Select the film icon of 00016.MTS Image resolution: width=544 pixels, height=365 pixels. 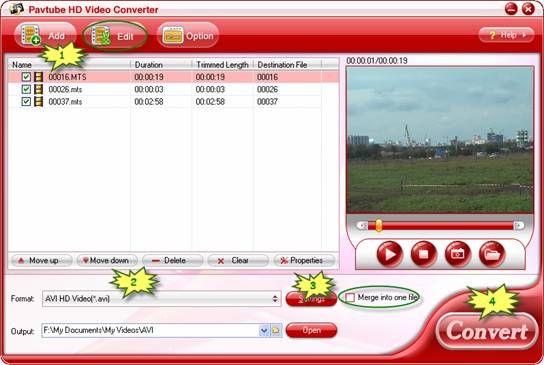[39, 77]
